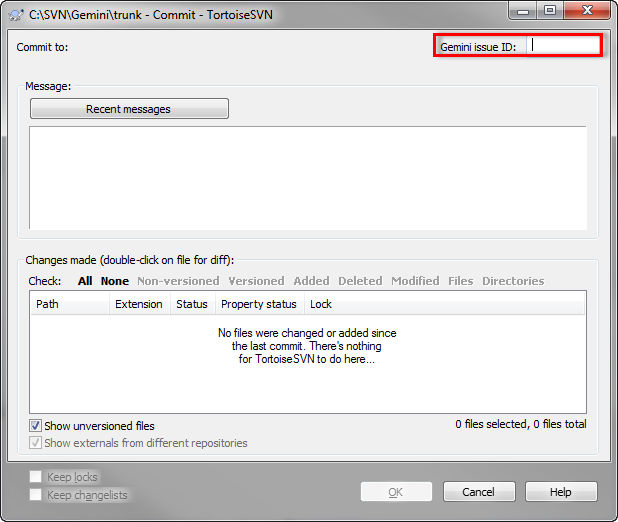Click the Files check filter
The height and width of the screenshot is (522, 618).
click(460, 281)
